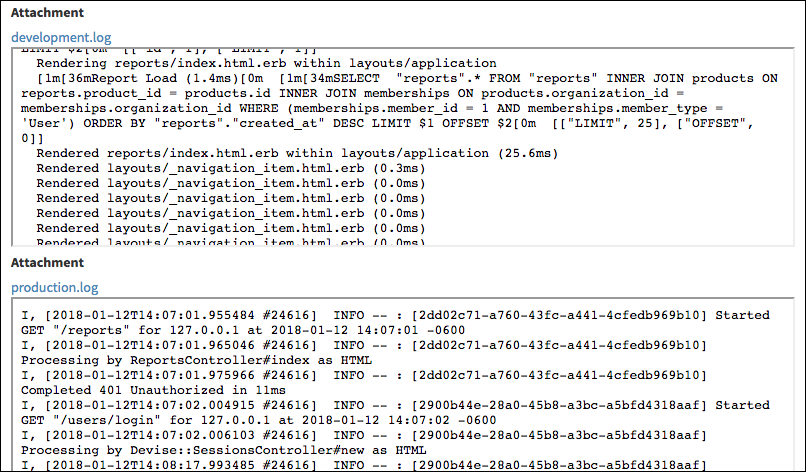Click the 'Report Load (1.4ms)' SQL line
The image size is (806, 472).
(x=407, y=78)
